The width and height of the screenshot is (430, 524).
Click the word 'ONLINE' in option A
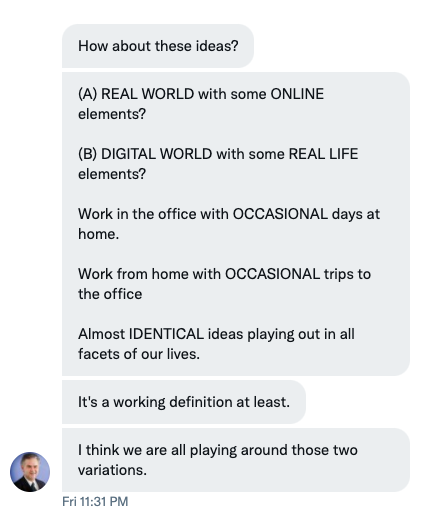(297, 94)
